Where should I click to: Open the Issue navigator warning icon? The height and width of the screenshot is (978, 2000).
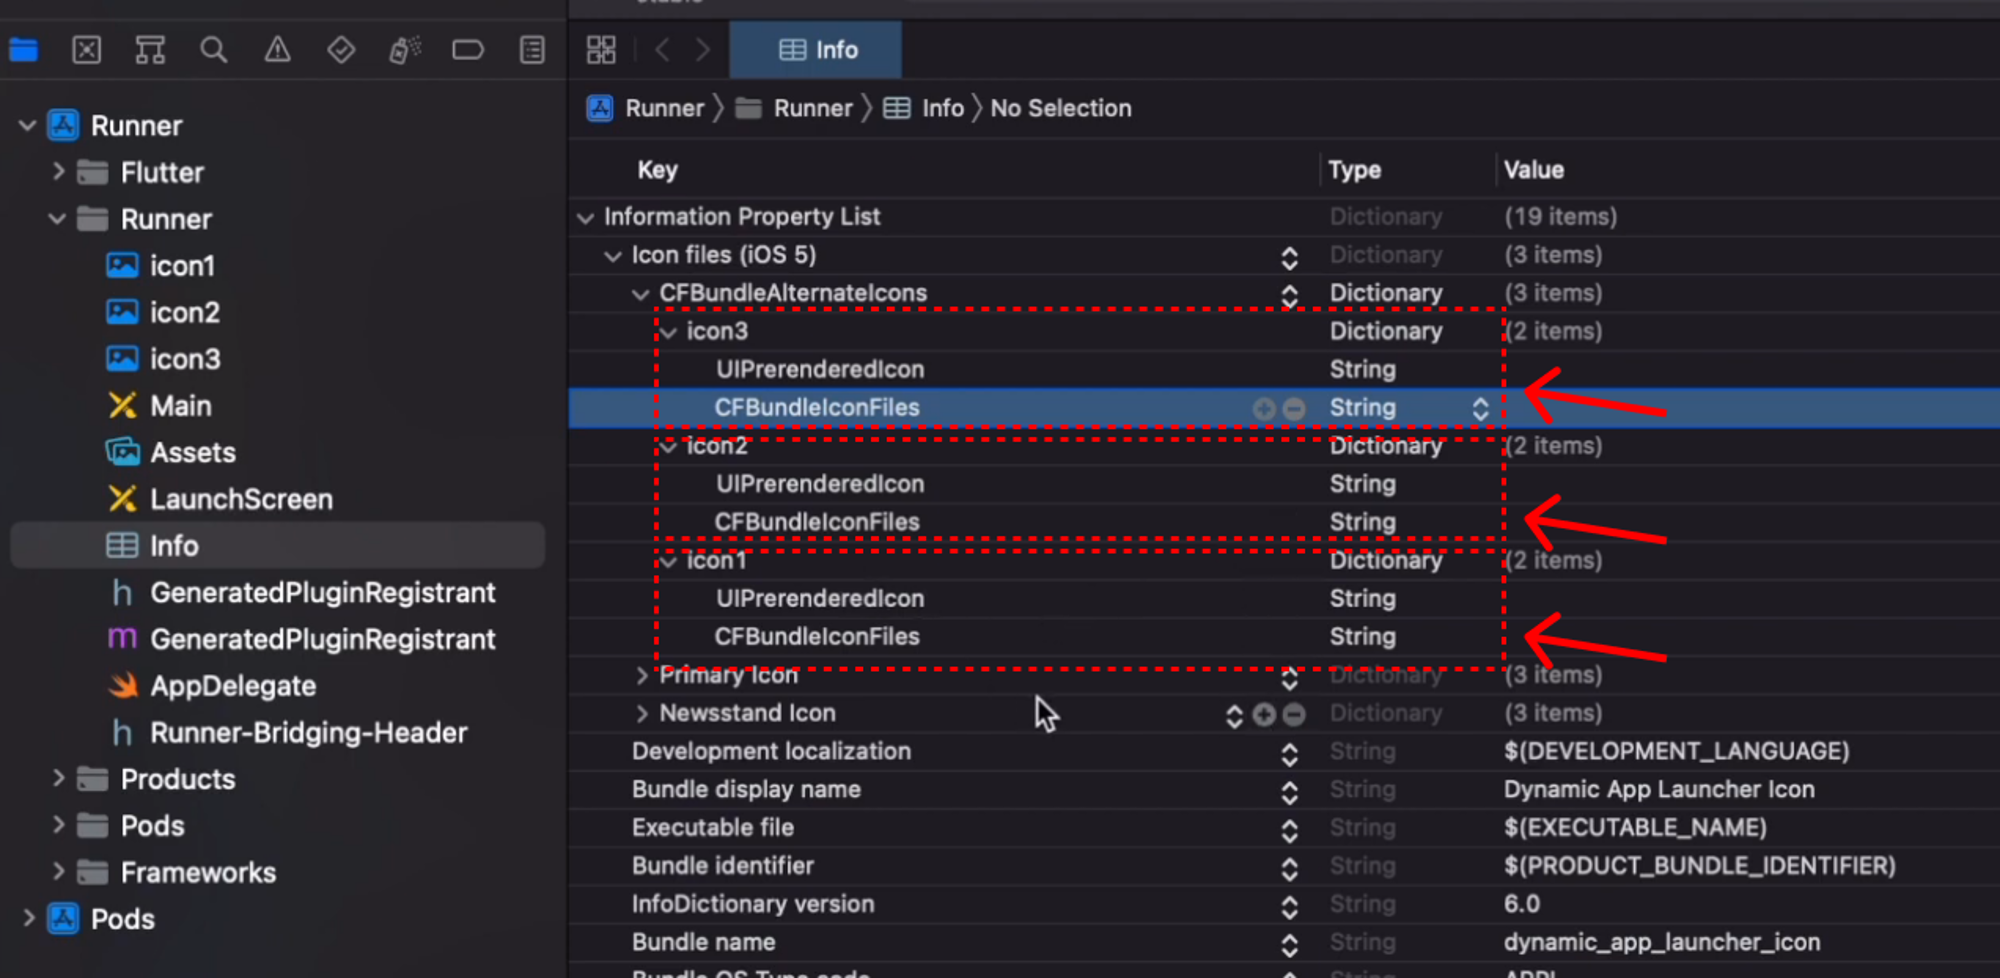[x=277, y=49]
